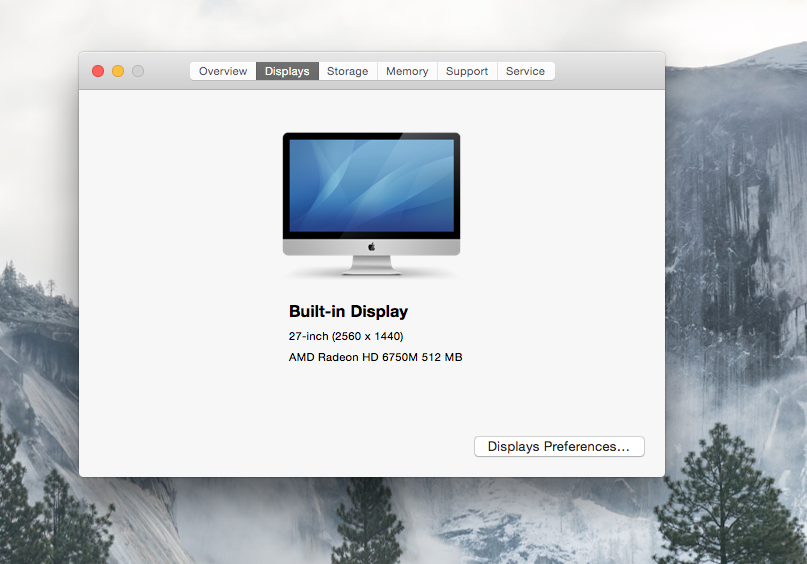Switch to the Overview tab
The image size is (807, 564).
click(223, 71)
